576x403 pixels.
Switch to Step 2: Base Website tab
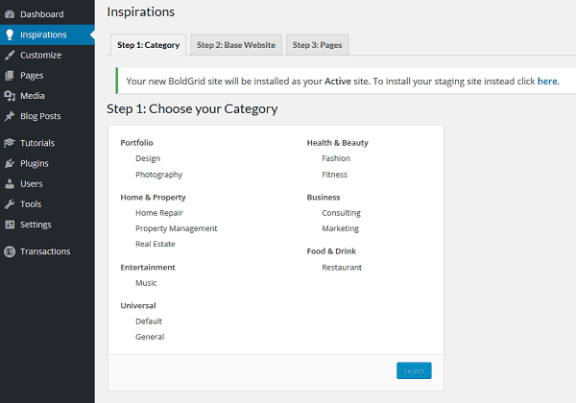[x=236, y=45]
